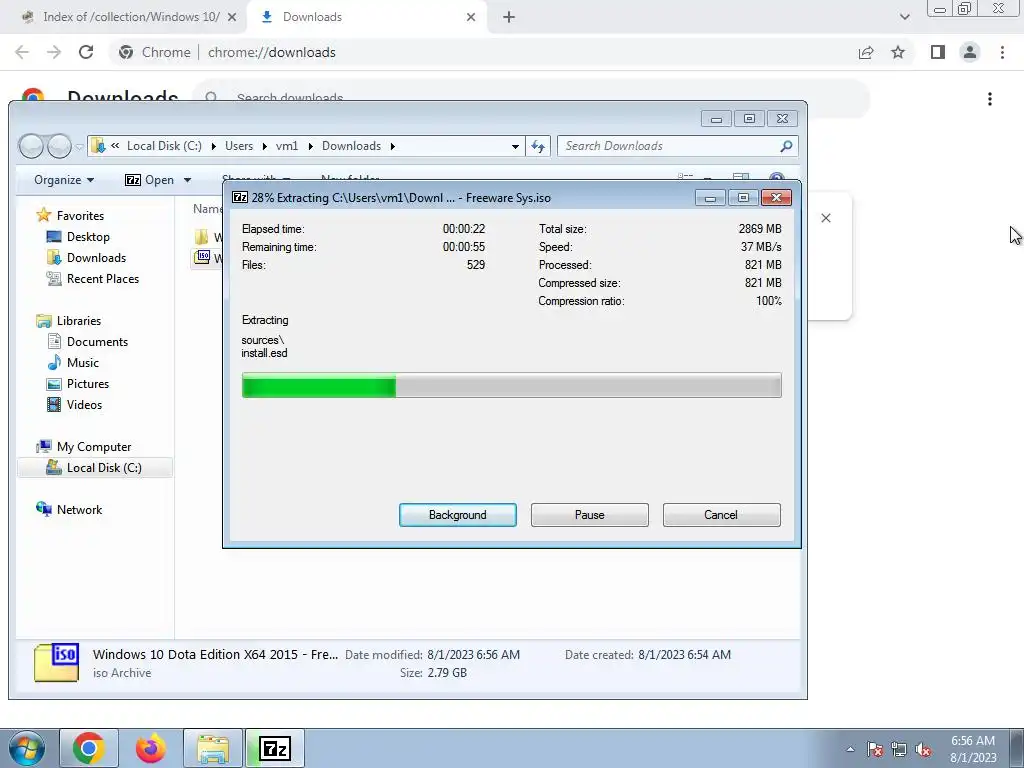Image resolution: width=1024 pixels, height=768 pixels.
Task: Close the Index of /collection tab
Action: [232, 18]
